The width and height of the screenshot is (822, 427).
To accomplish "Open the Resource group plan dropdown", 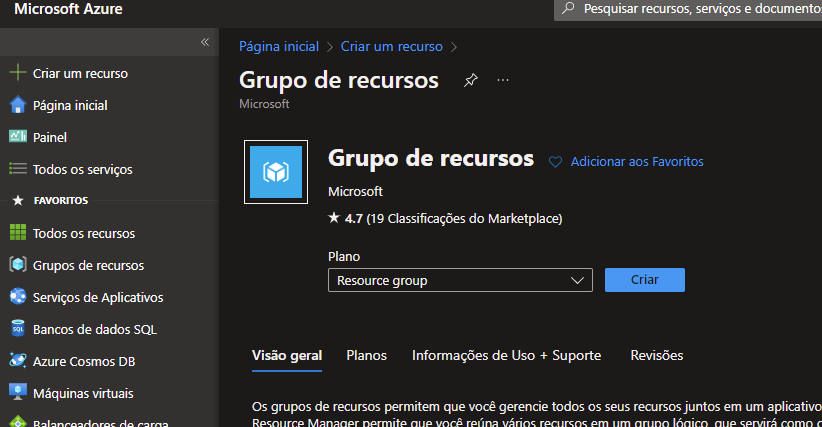I will pos(460,280).
